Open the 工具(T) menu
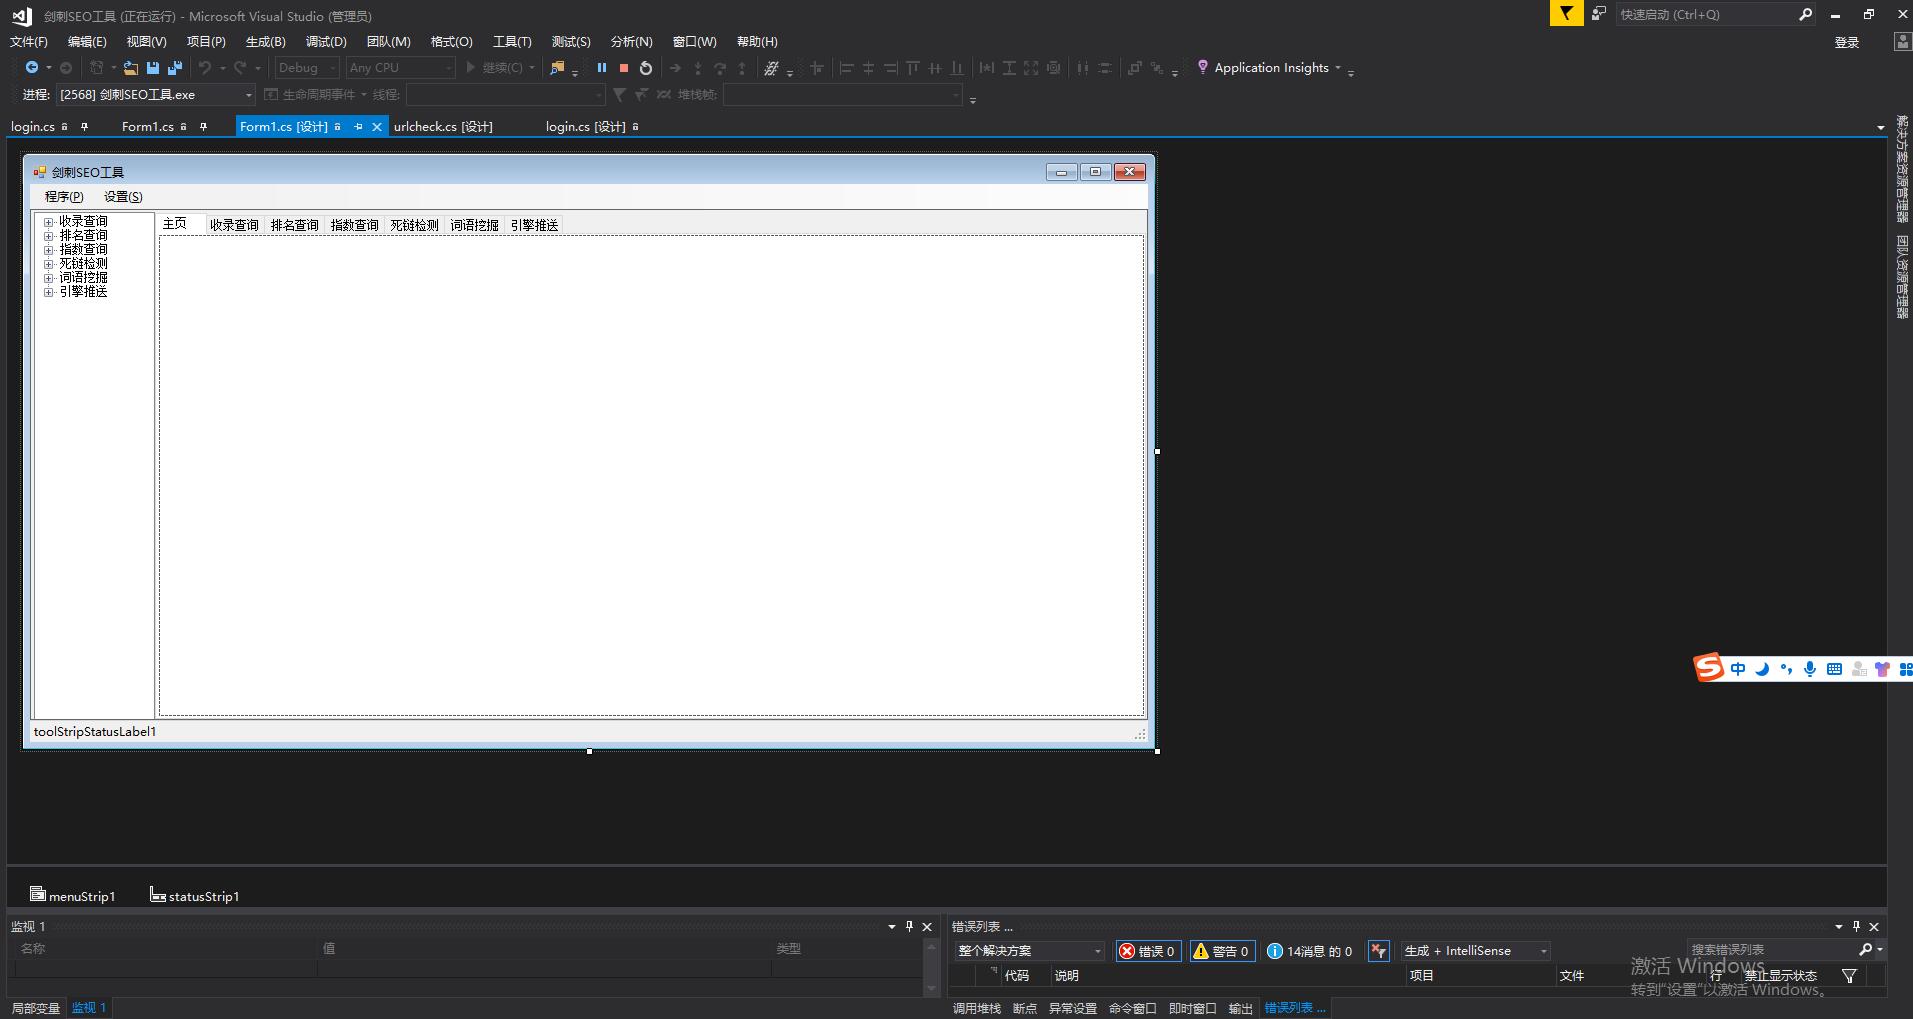 512,42
